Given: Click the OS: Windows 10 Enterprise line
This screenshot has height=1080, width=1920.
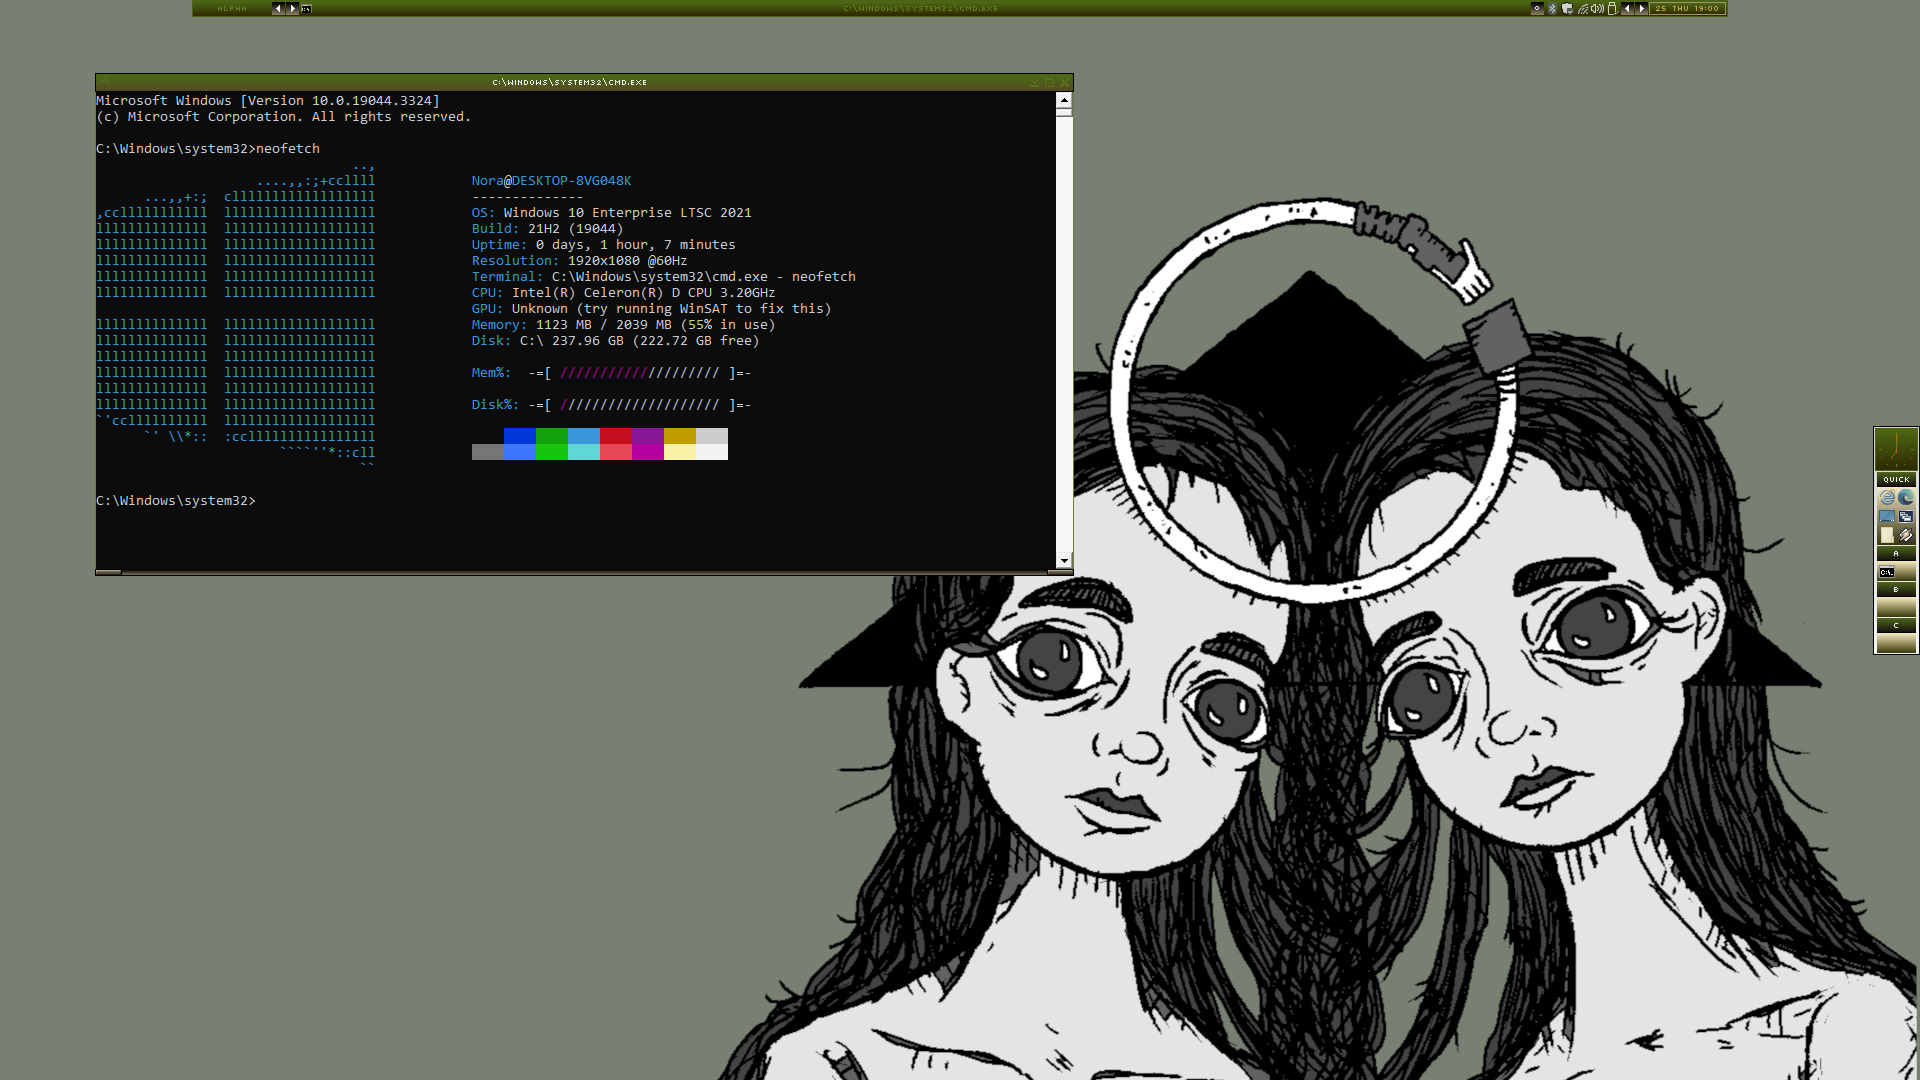Looking at the screenshot, I should [611, 213].
